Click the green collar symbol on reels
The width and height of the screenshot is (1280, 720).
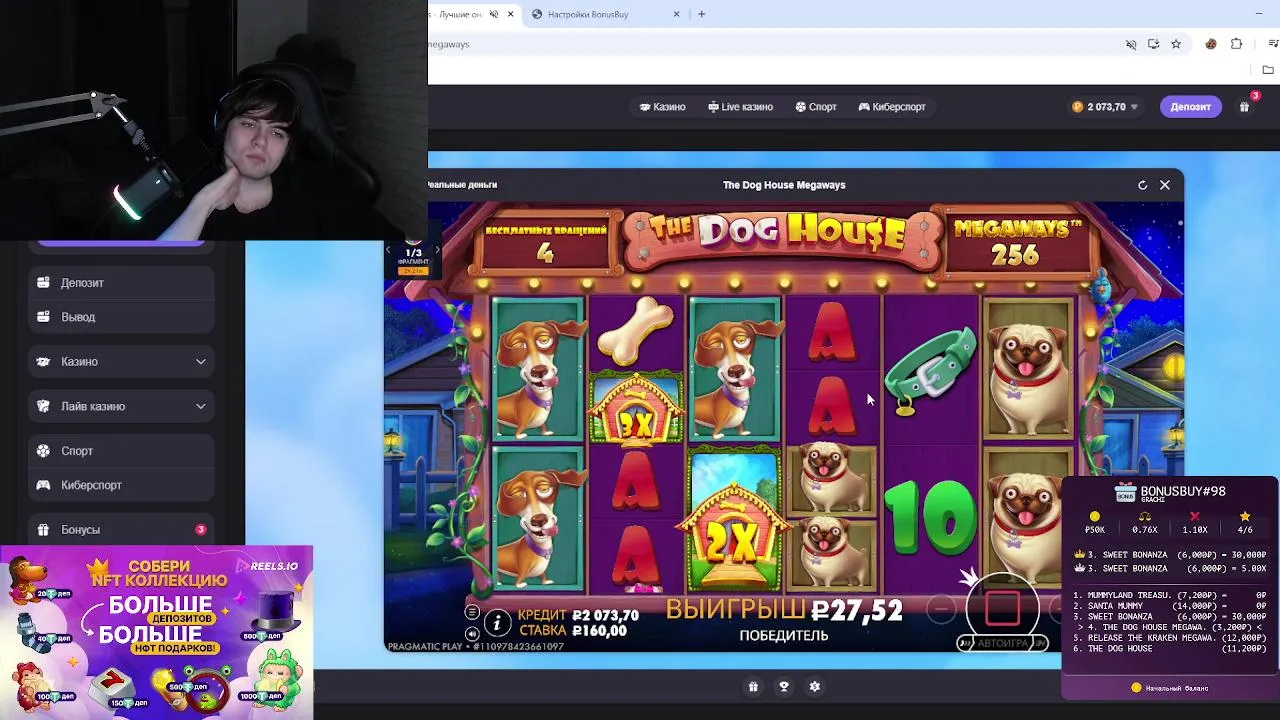pyautogui.click(x=930, y=370)
